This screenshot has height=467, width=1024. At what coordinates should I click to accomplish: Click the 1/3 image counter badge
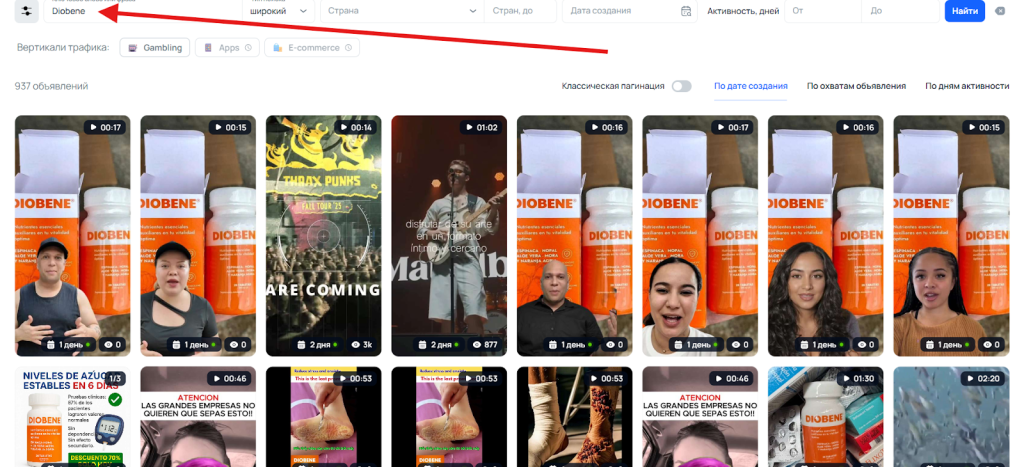coord(115,378)
